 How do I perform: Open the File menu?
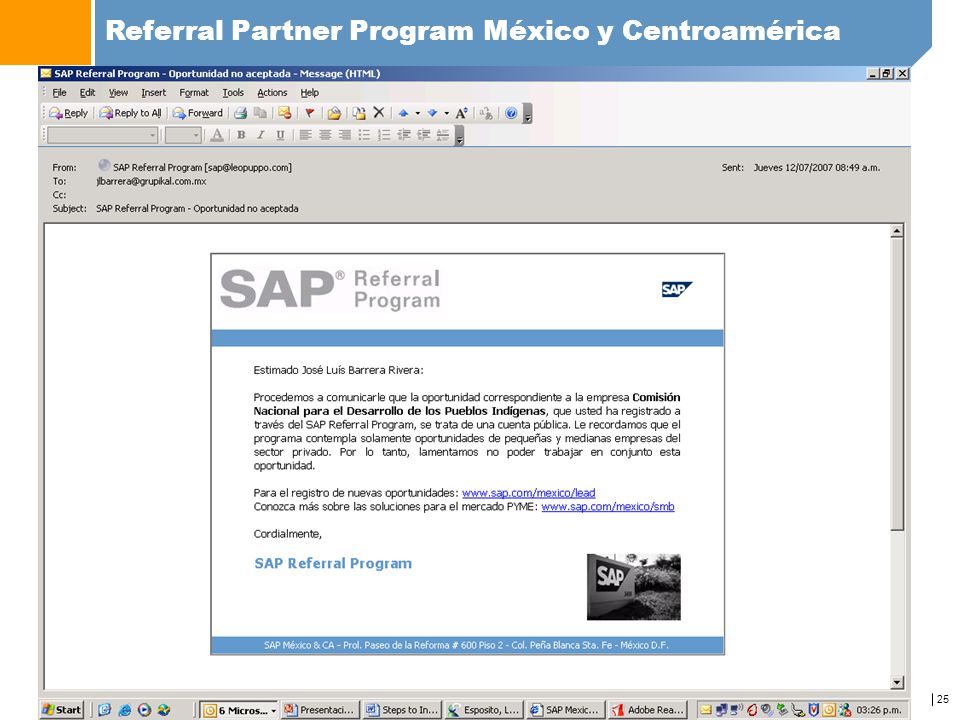tap(59, 92)
